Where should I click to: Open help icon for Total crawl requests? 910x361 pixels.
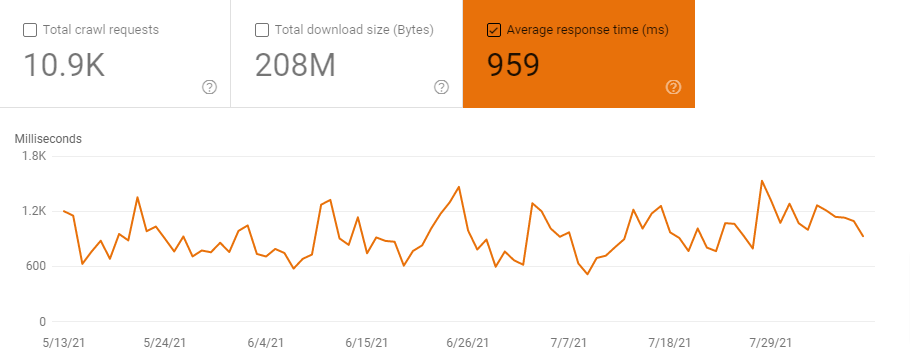click(210, 88)
